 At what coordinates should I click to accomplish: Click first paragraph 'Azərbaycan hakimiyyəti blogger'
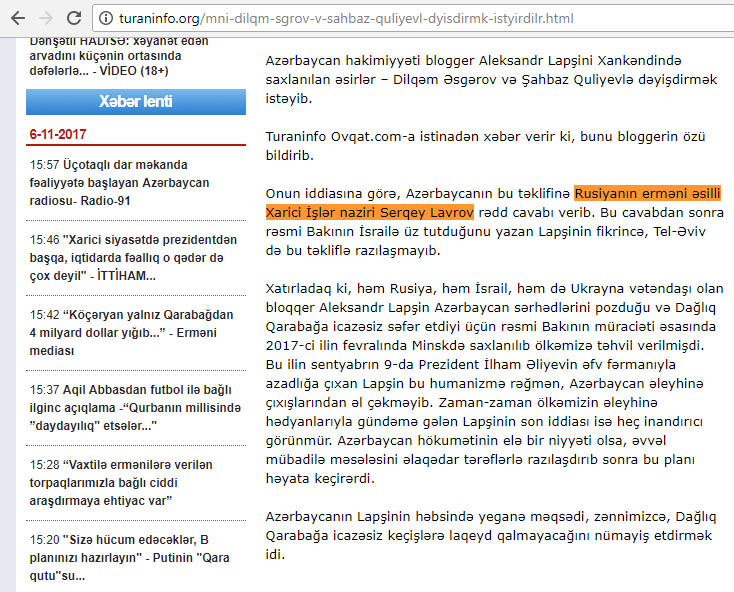[491, 80]
